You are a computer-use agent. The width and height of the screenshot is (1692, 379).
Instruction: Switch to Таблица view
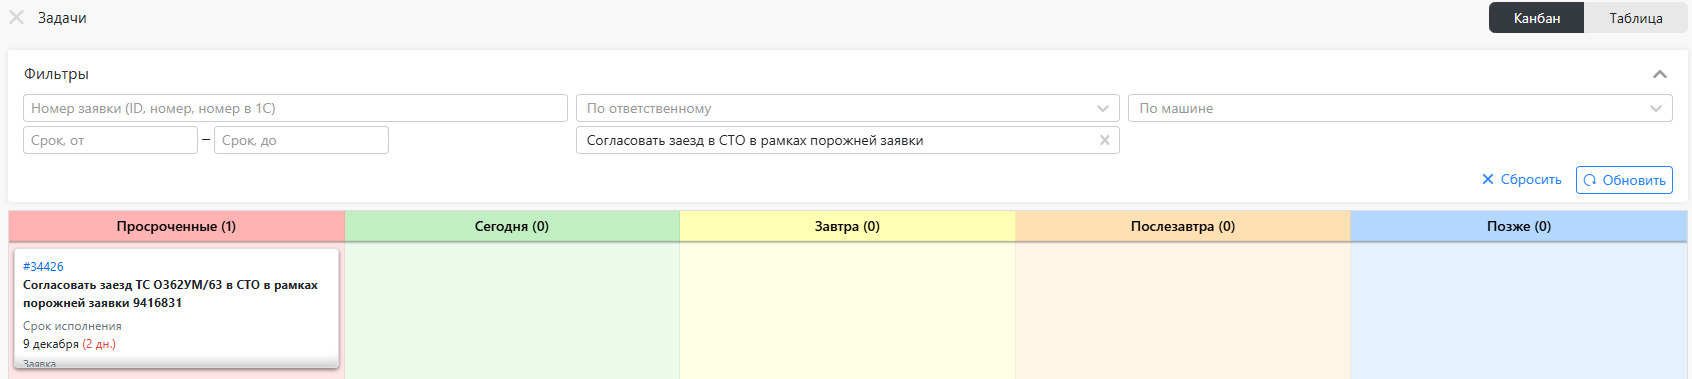(1635, 18)
